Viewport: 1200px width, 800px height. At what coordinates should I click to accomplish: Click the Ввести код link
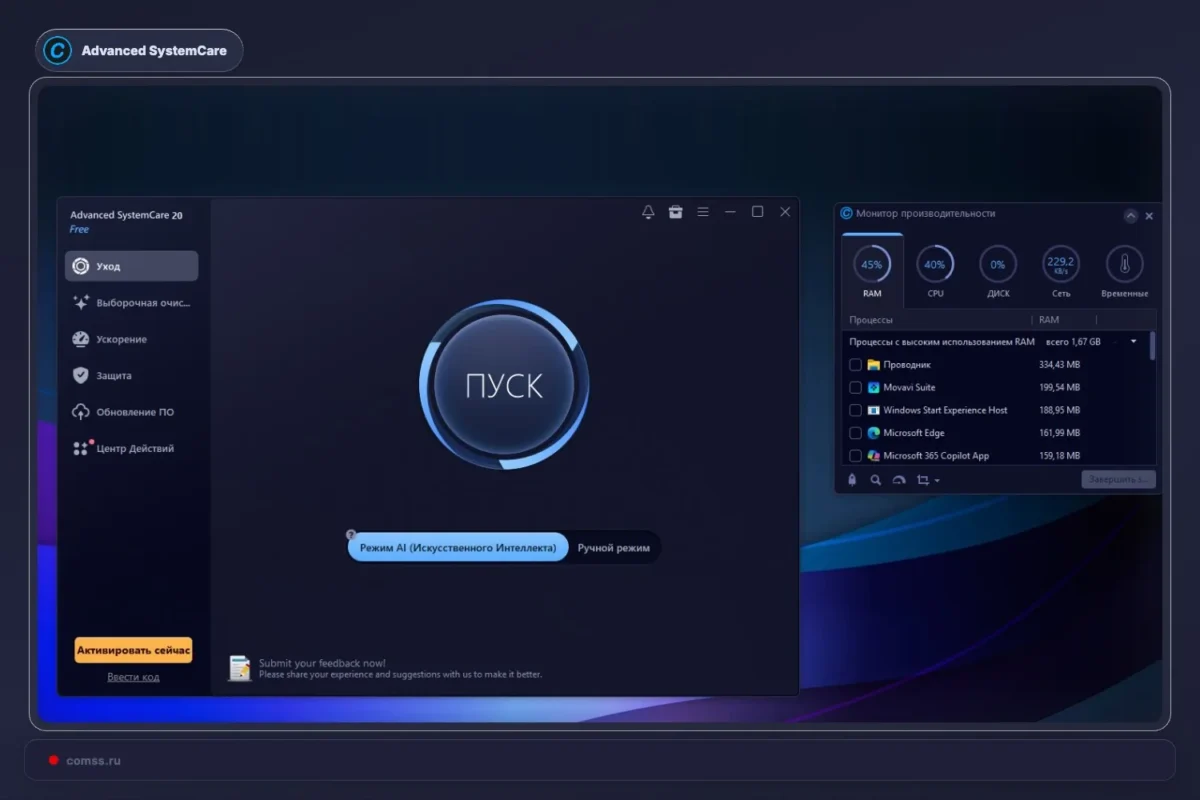(x=133, y=677)
